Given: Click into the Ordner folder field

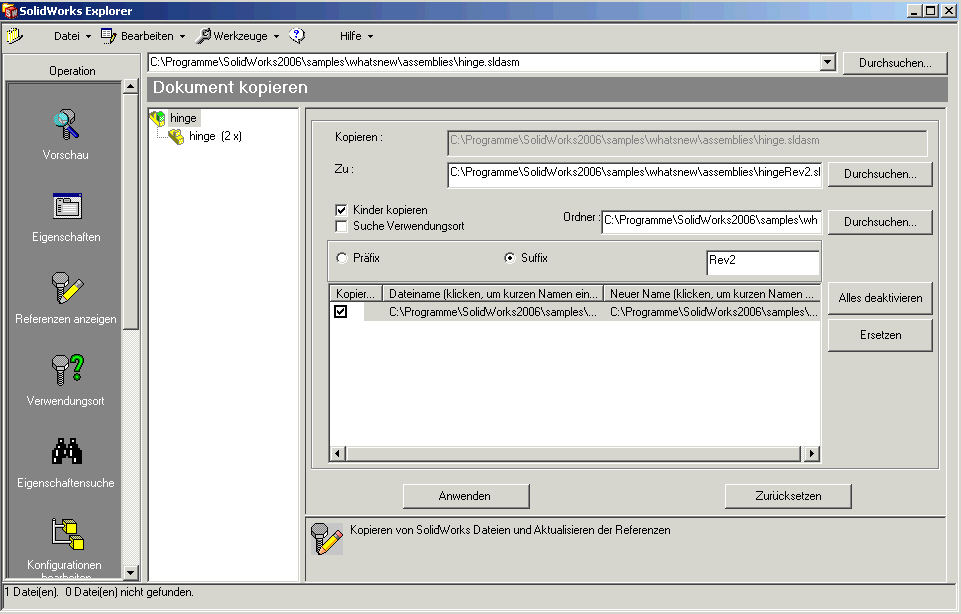Looking at the screenshot, I should click(711, 222).
